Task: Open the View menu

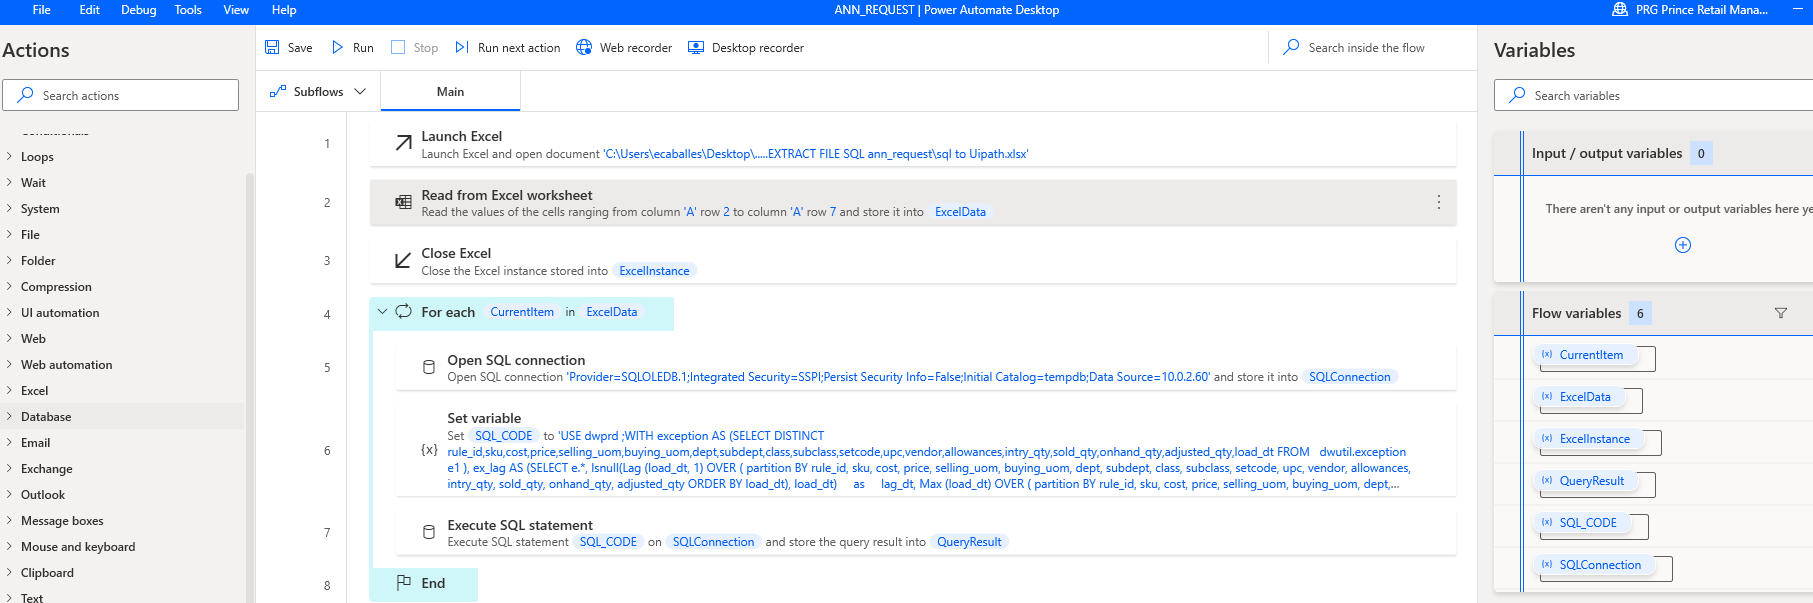Action: [x=236, y=10]
